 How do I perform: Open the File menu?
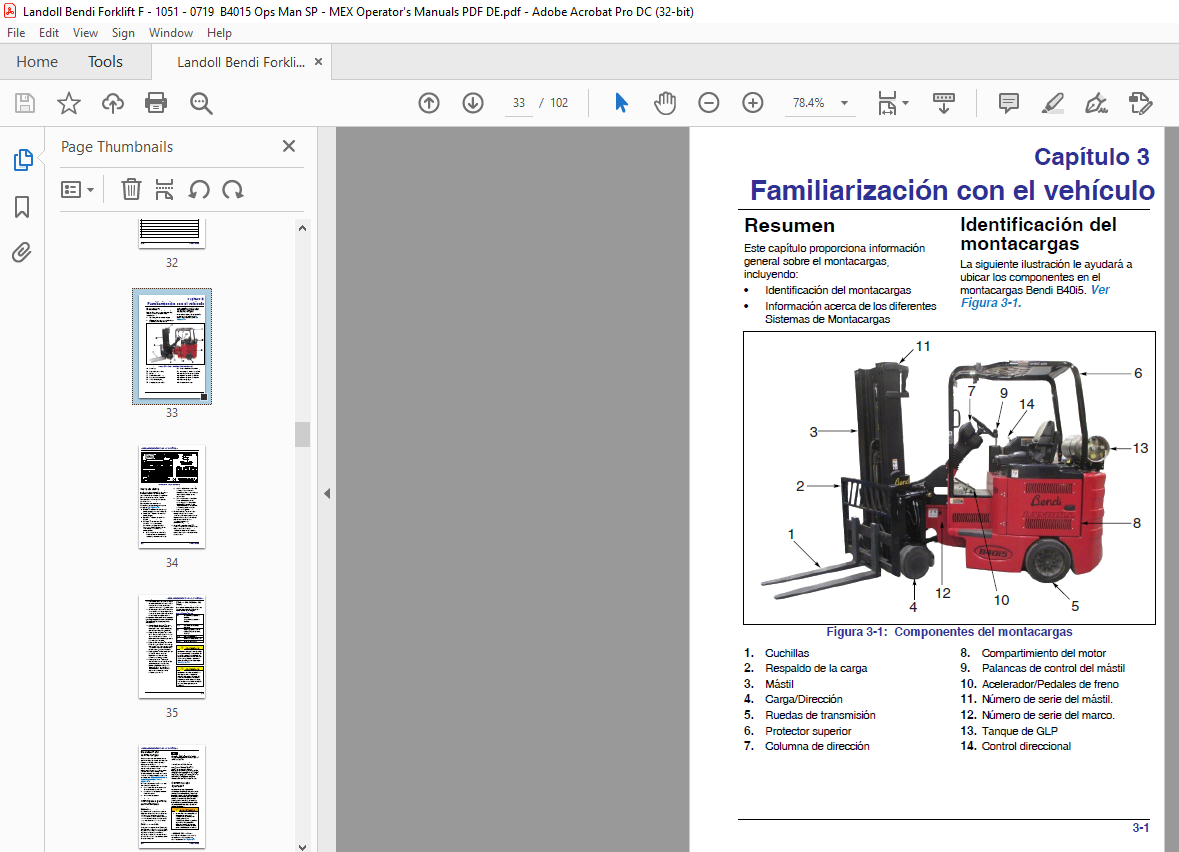coord(16,33)
